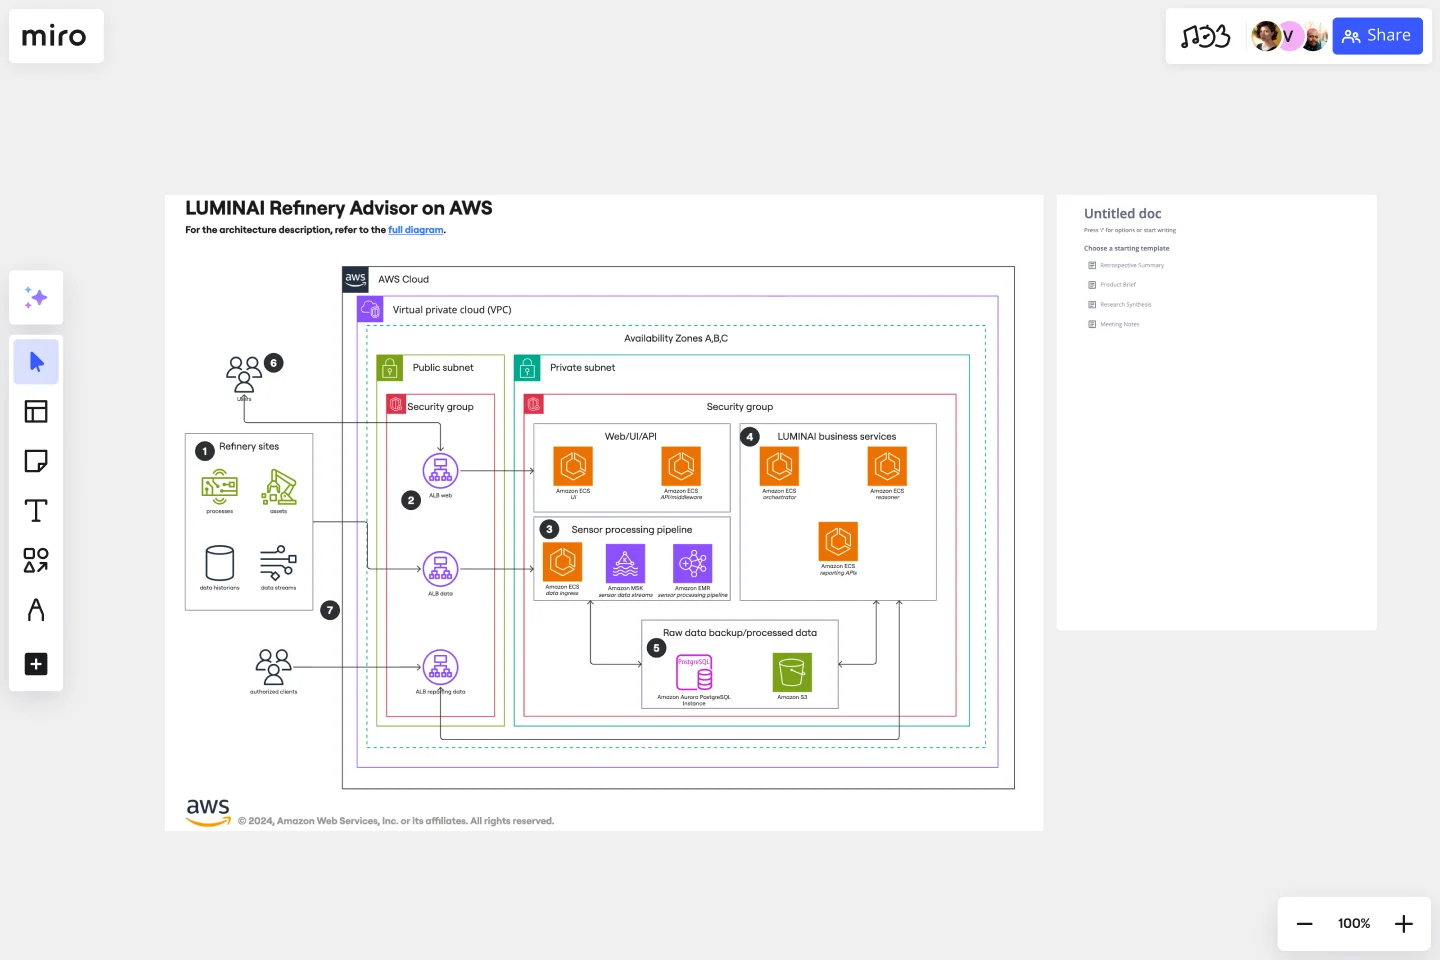Viewport: 1440px width, 960px height.
Task: Click the 100% zoom level
Action: click(x=1354, y=924)
